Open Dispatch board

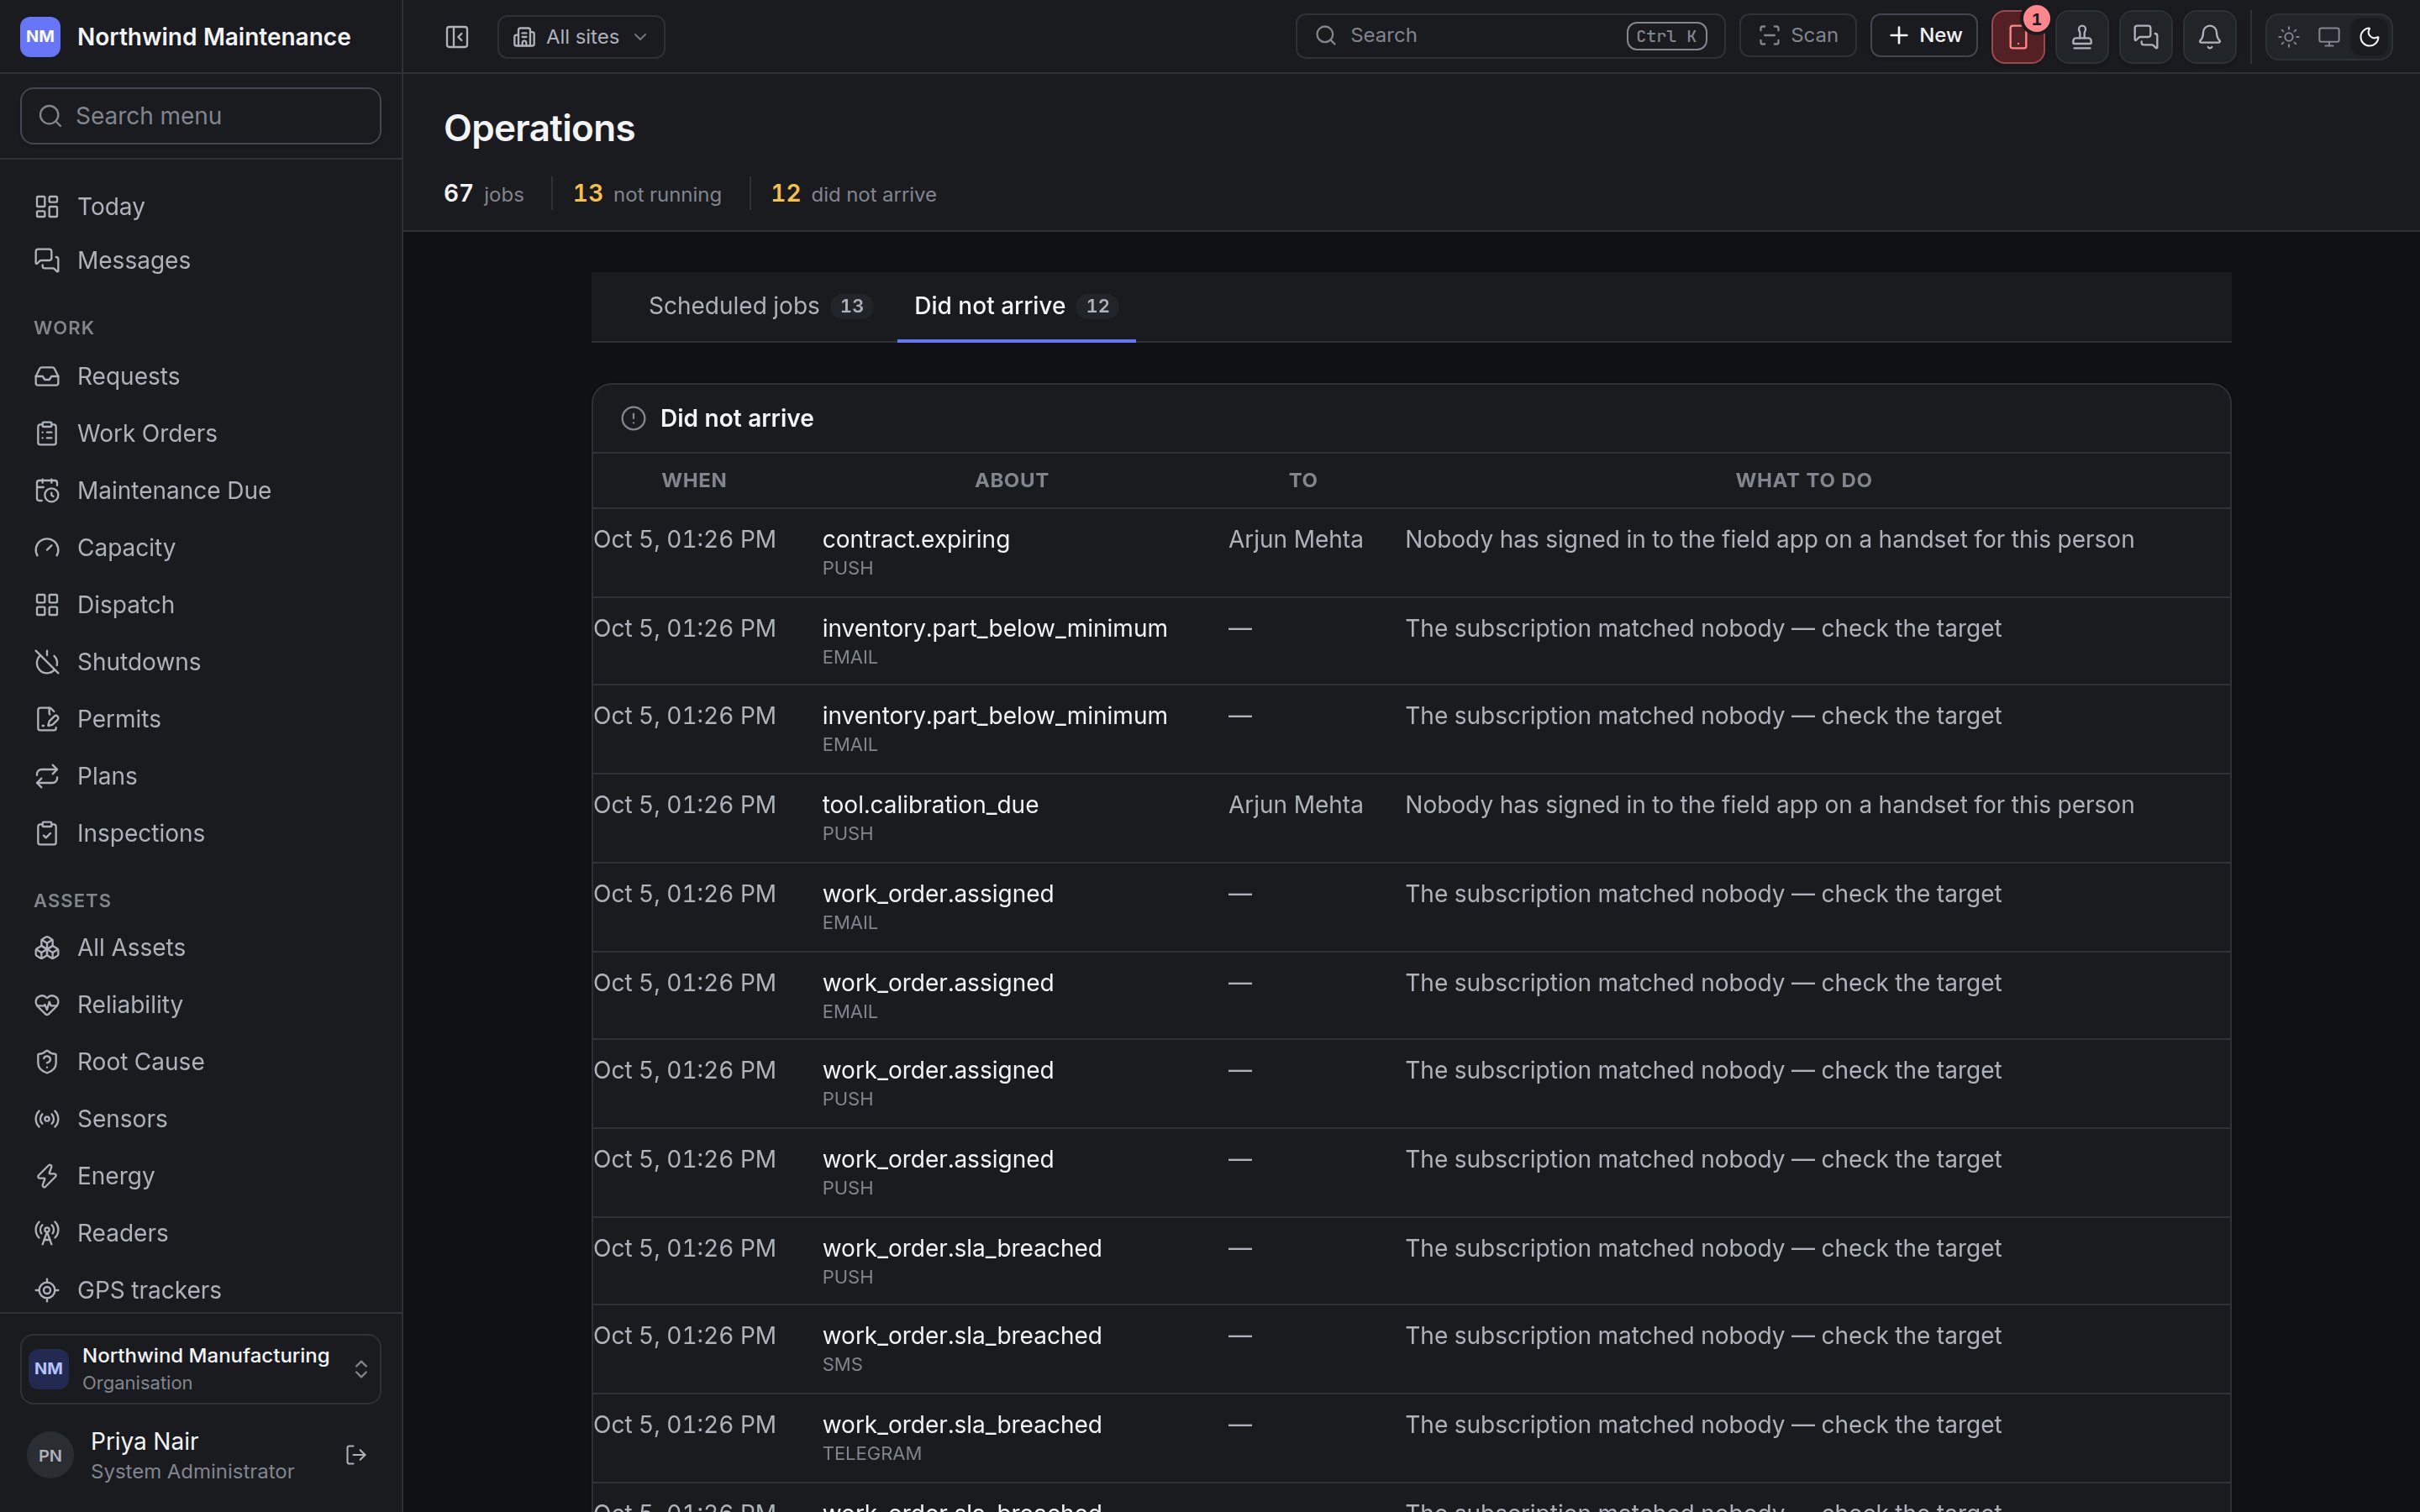[201, 605]
